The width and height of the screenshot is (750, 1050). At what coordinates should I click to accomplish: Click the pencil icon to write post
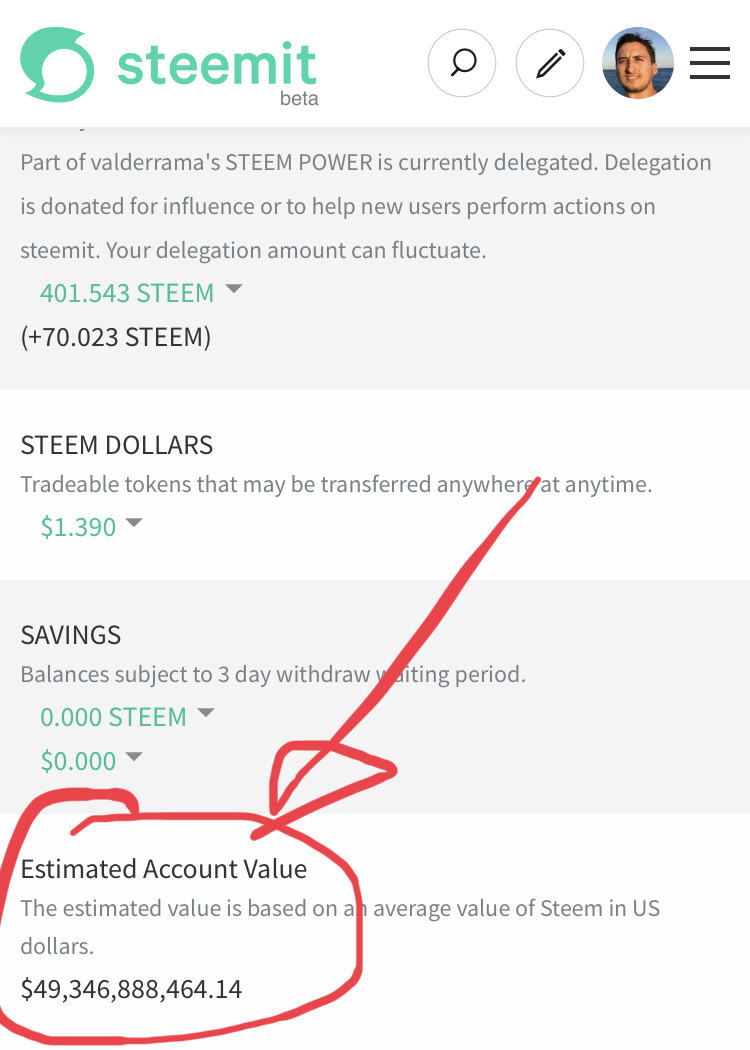point(550,64)
